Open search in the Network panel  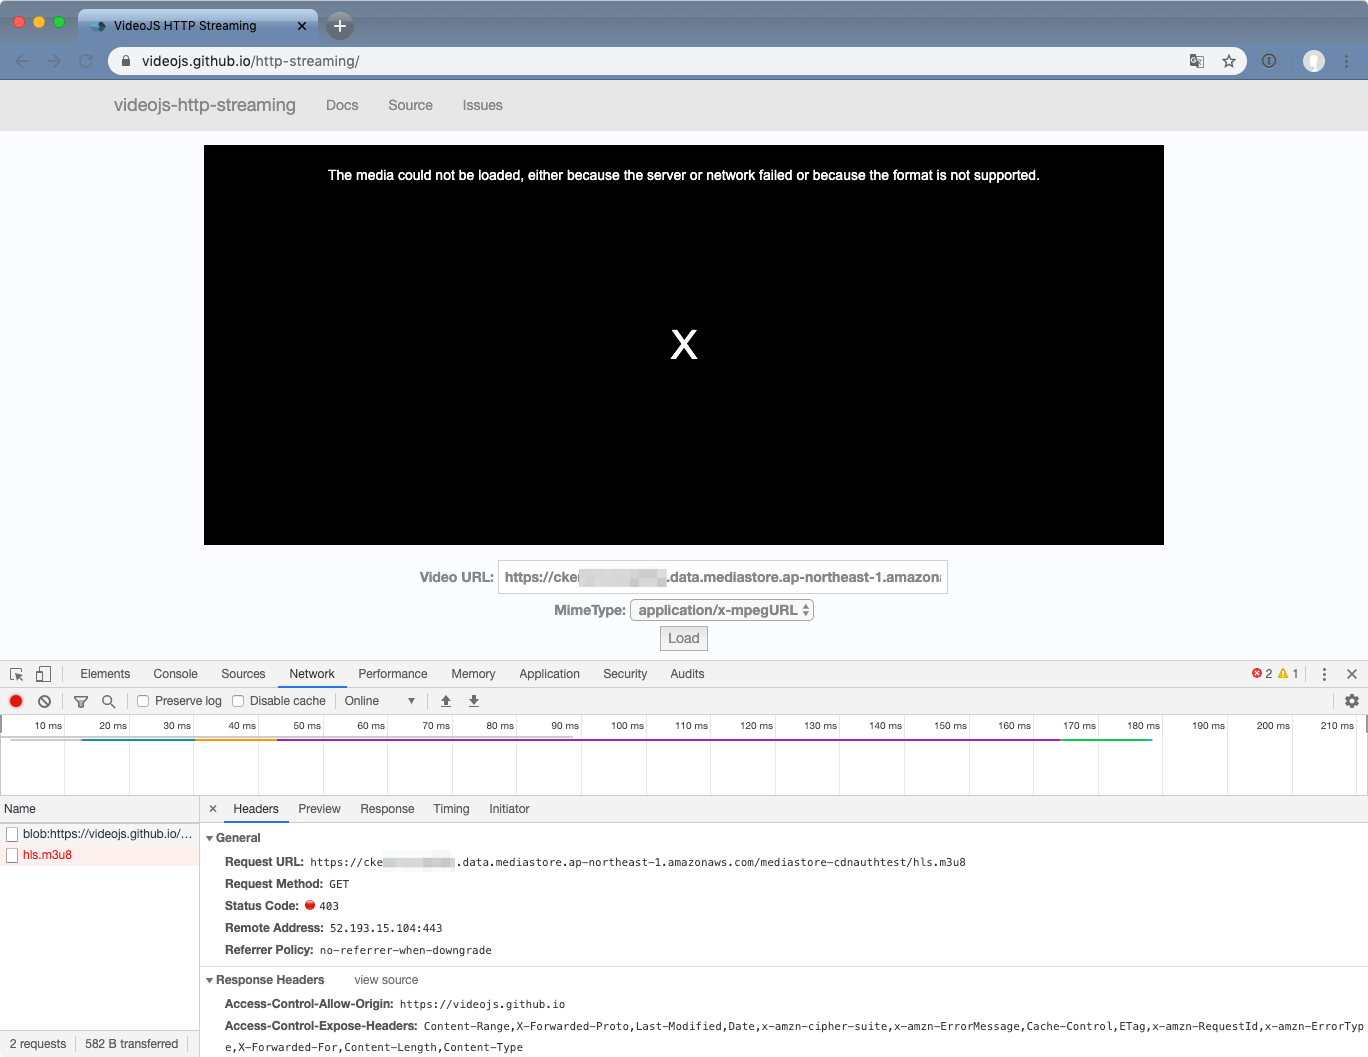pos(109,701)
